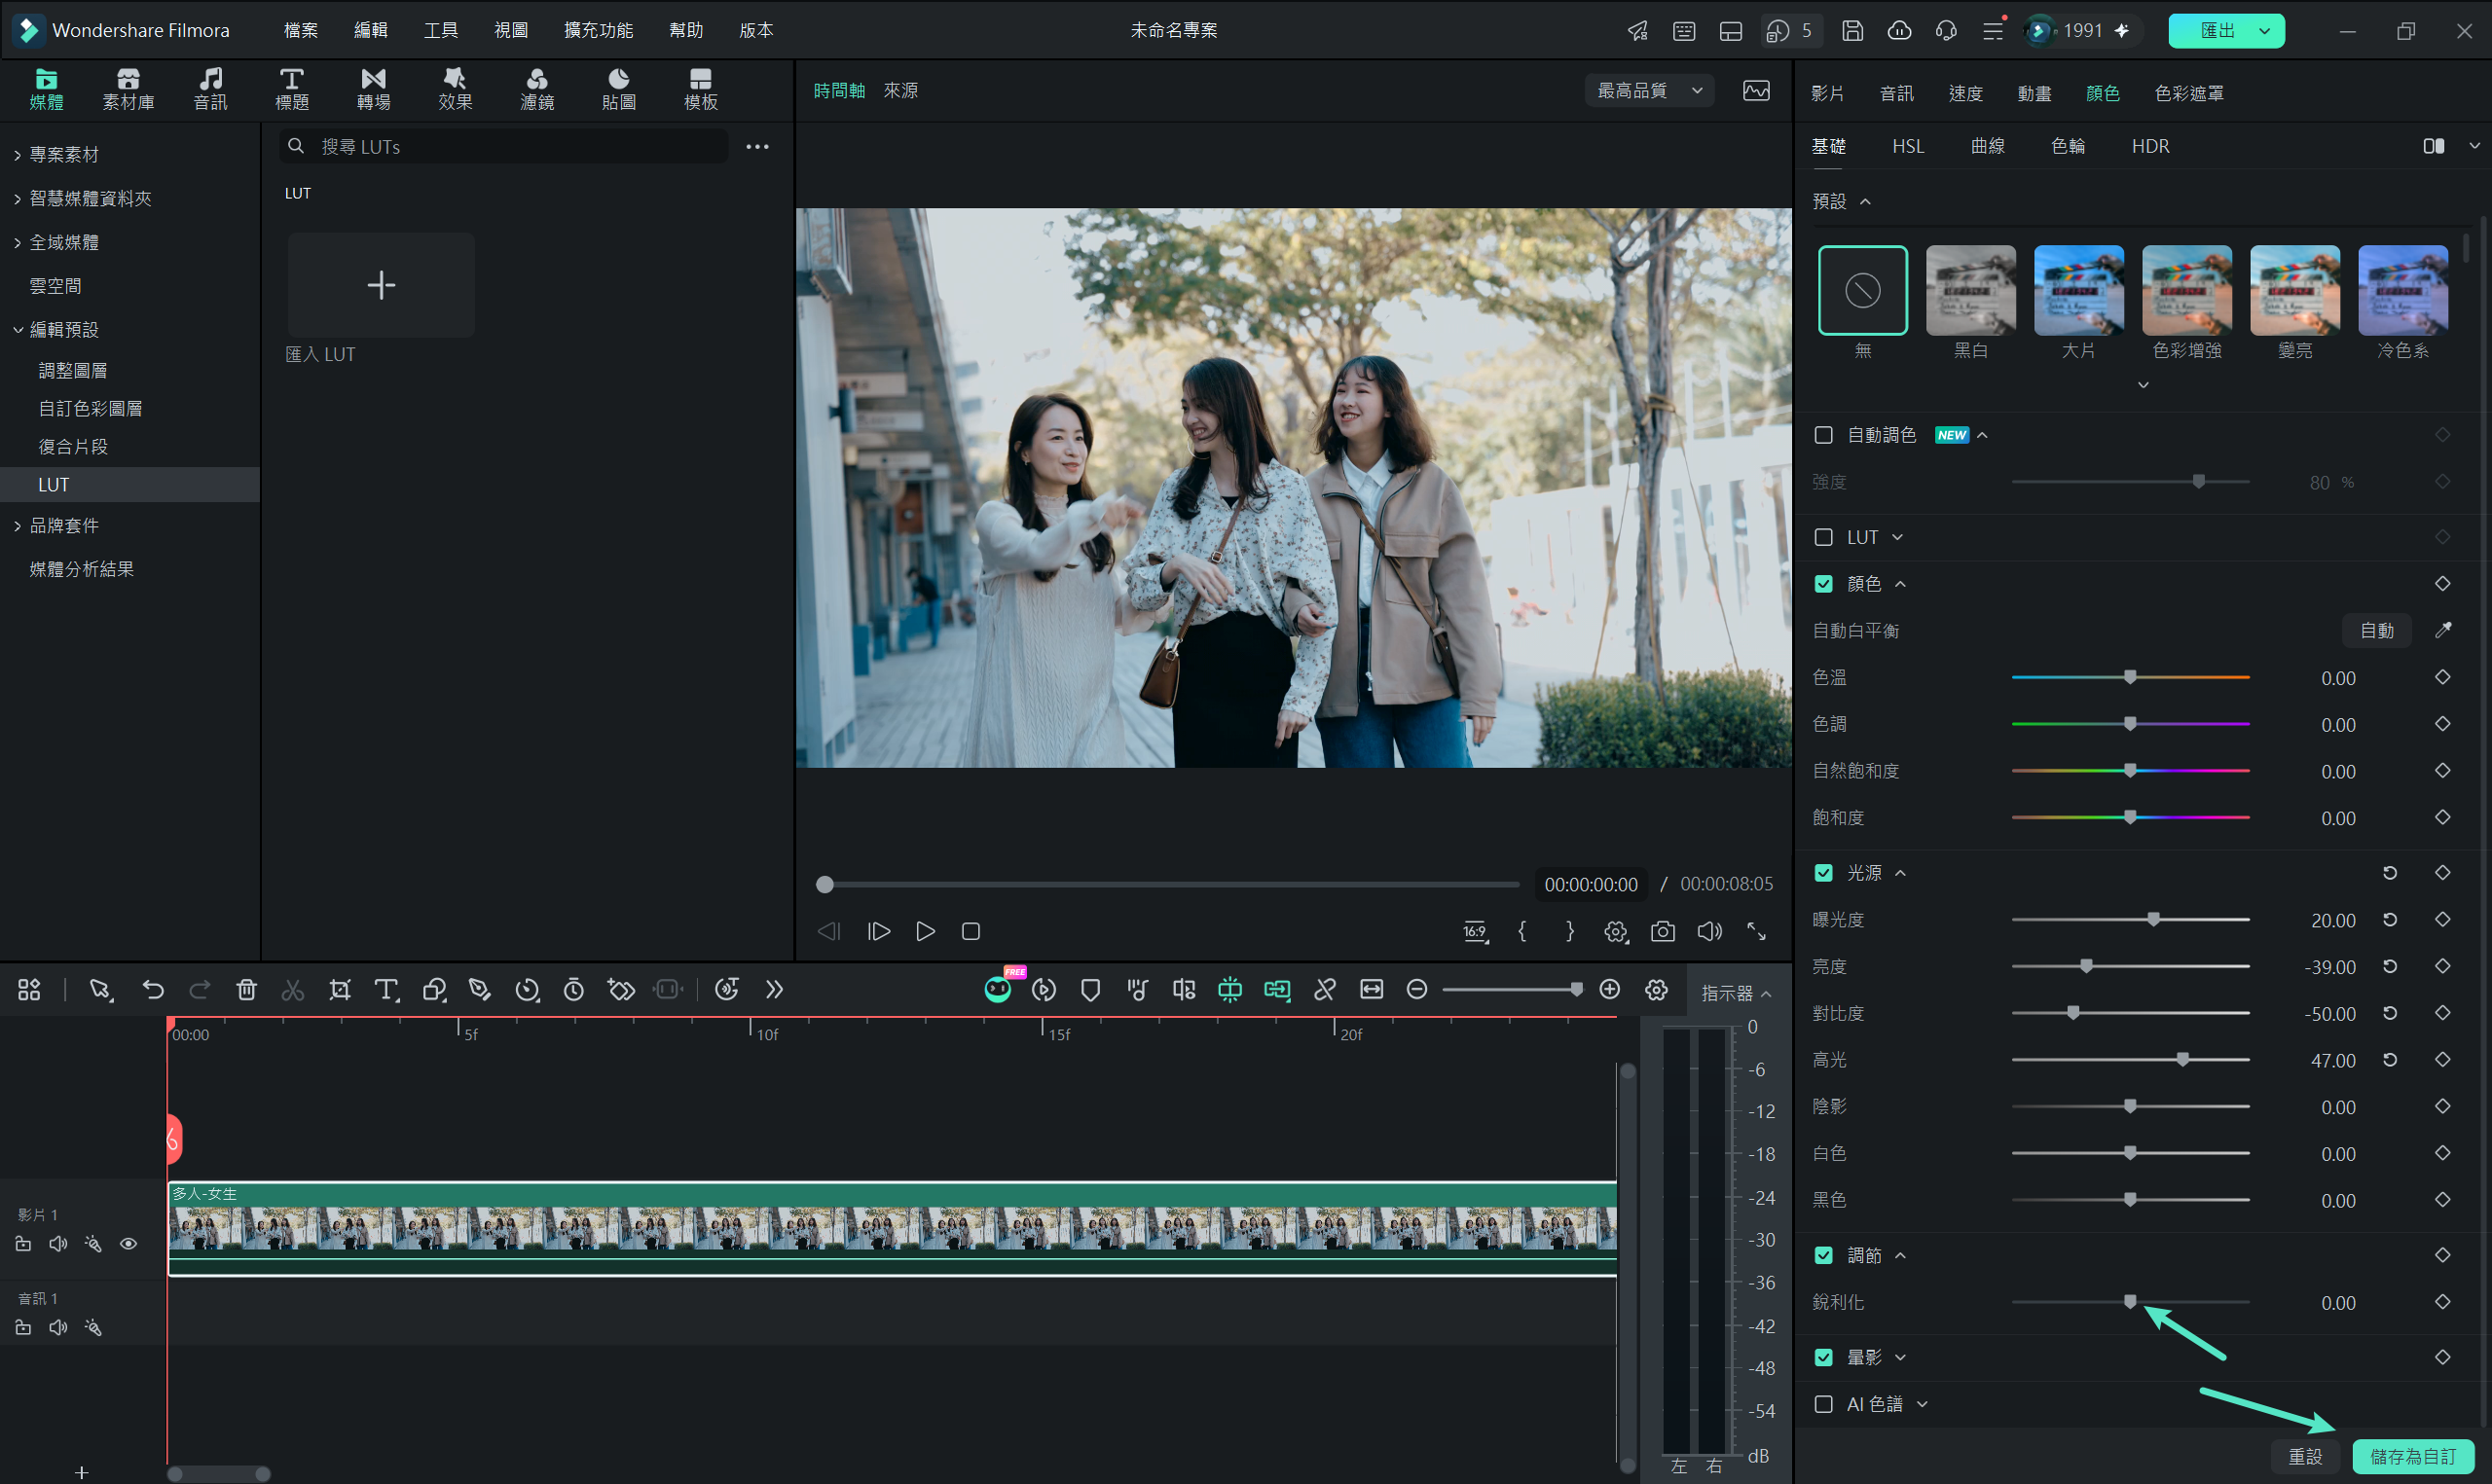Toggle visibility eye of 影片 1 track
The width and height of the screenshot is (2492, 1484).
[x=129, y=1244]
